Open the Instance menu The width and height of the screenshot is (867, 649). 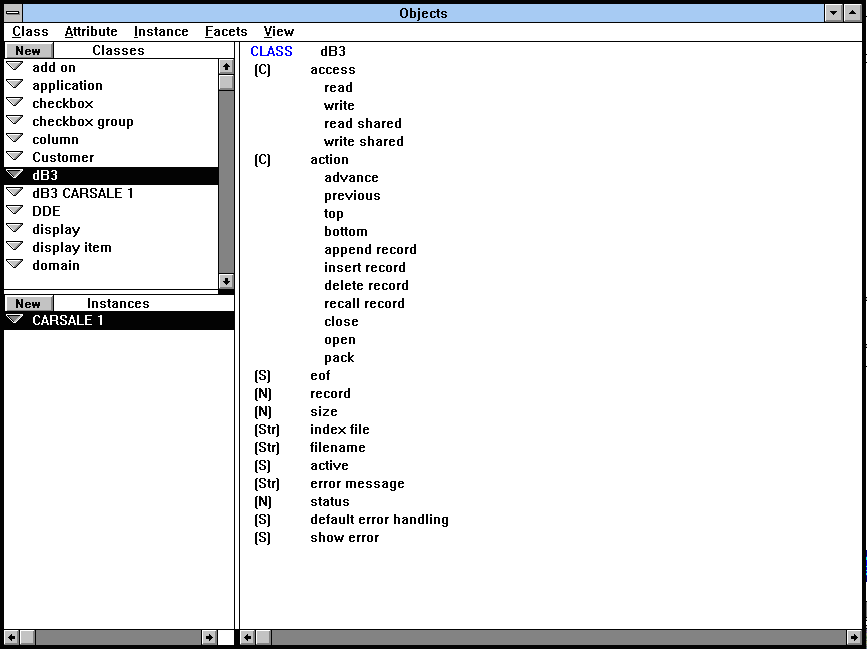coord(161,32)
